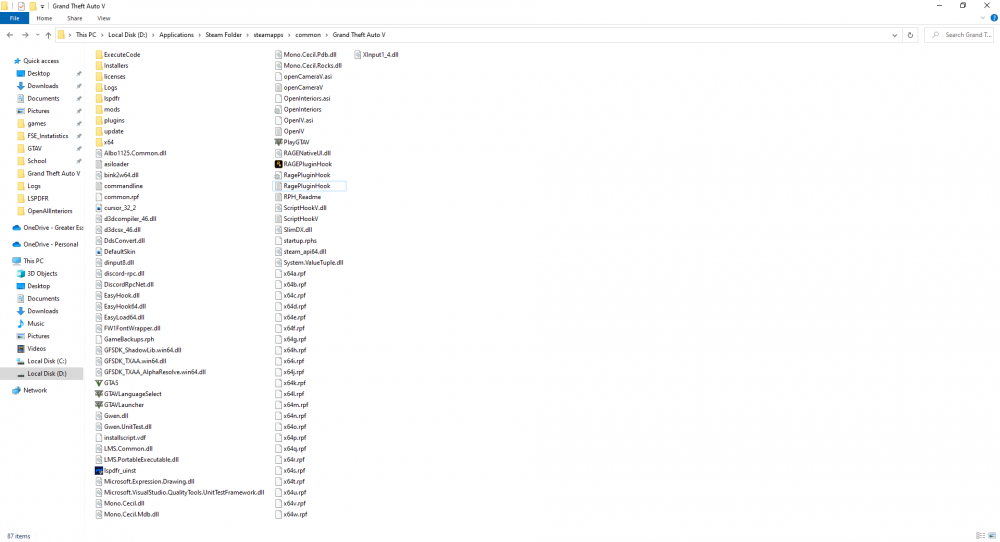Screen dimensions: 1000x542
Task: Select the x64w.rpf file
Action: pyautogui.click(x=295, y=515)
